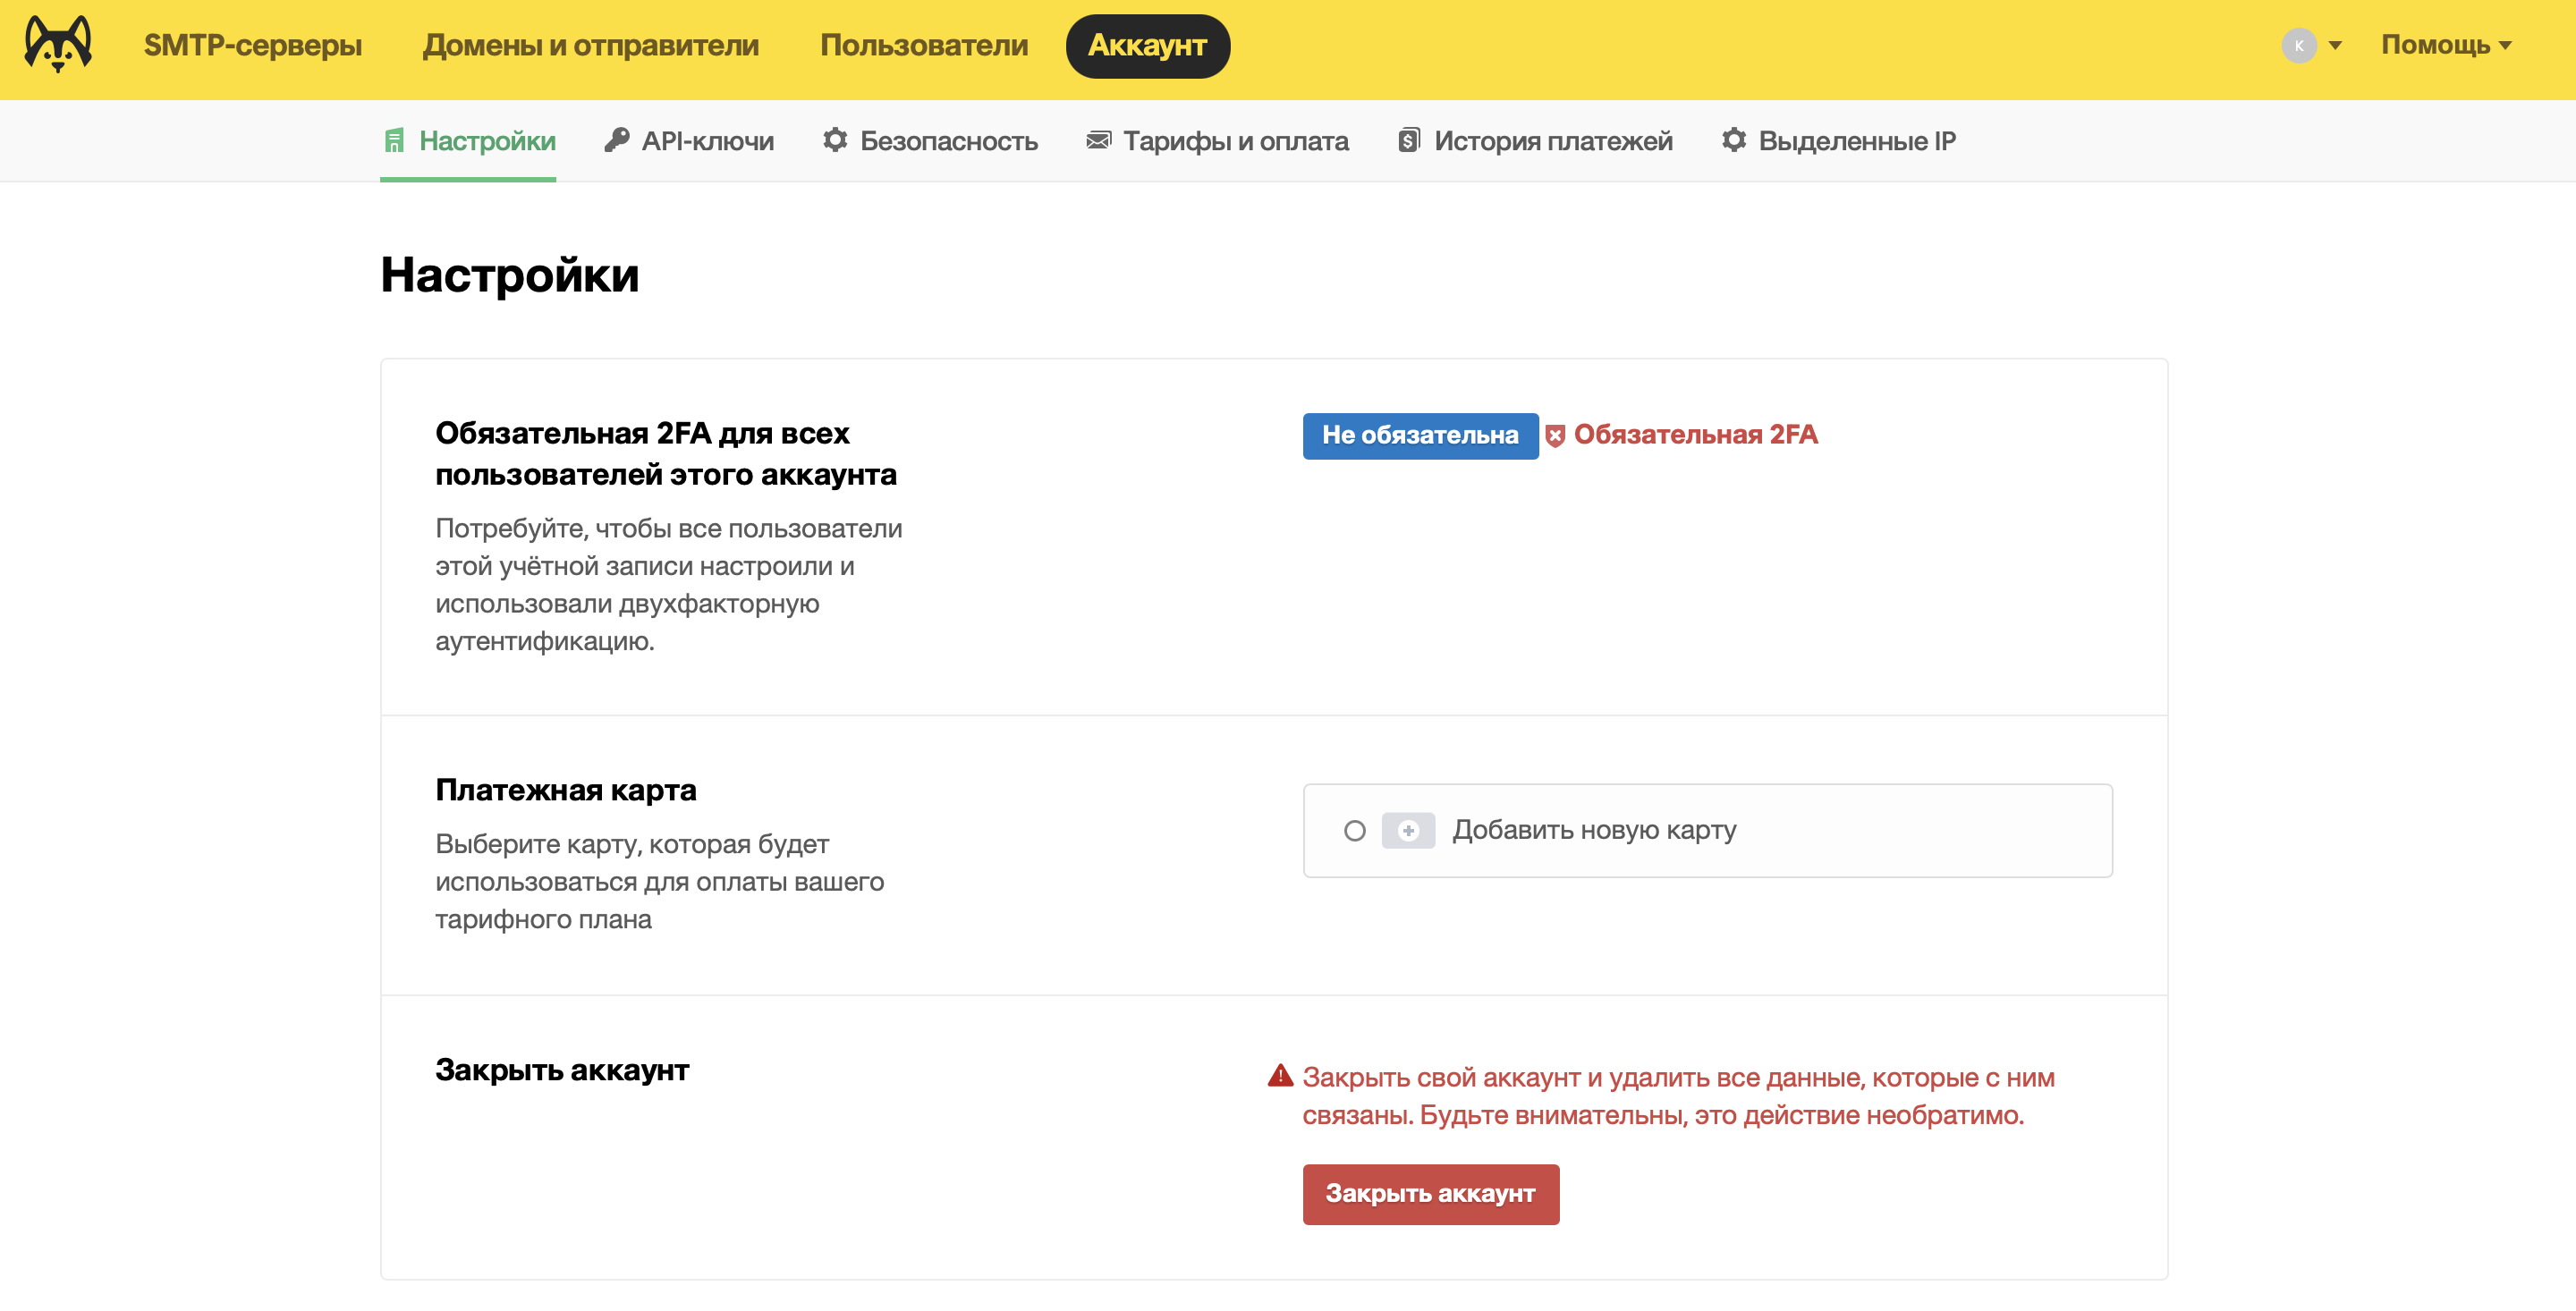This screenshot has height=1311, width=2576.
Task: Click the Безопасность gear icon
Action: coord(835,141)
